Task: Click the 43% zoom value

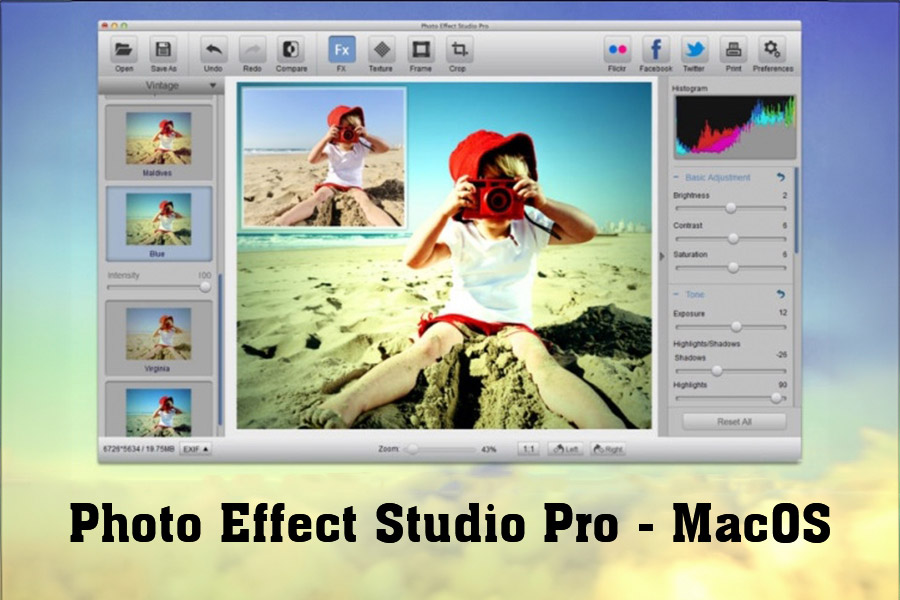Action: (488, 450)
